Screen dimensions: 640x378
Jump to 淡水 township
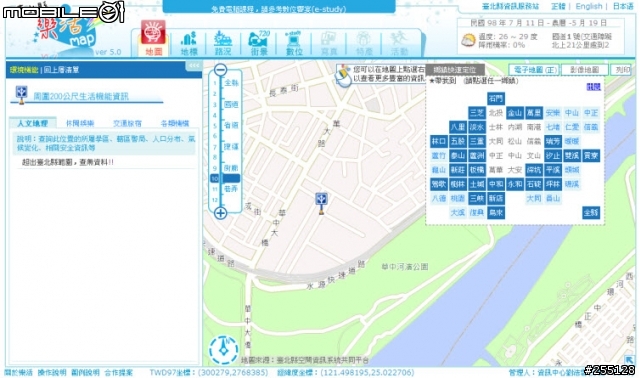[476, 127]
